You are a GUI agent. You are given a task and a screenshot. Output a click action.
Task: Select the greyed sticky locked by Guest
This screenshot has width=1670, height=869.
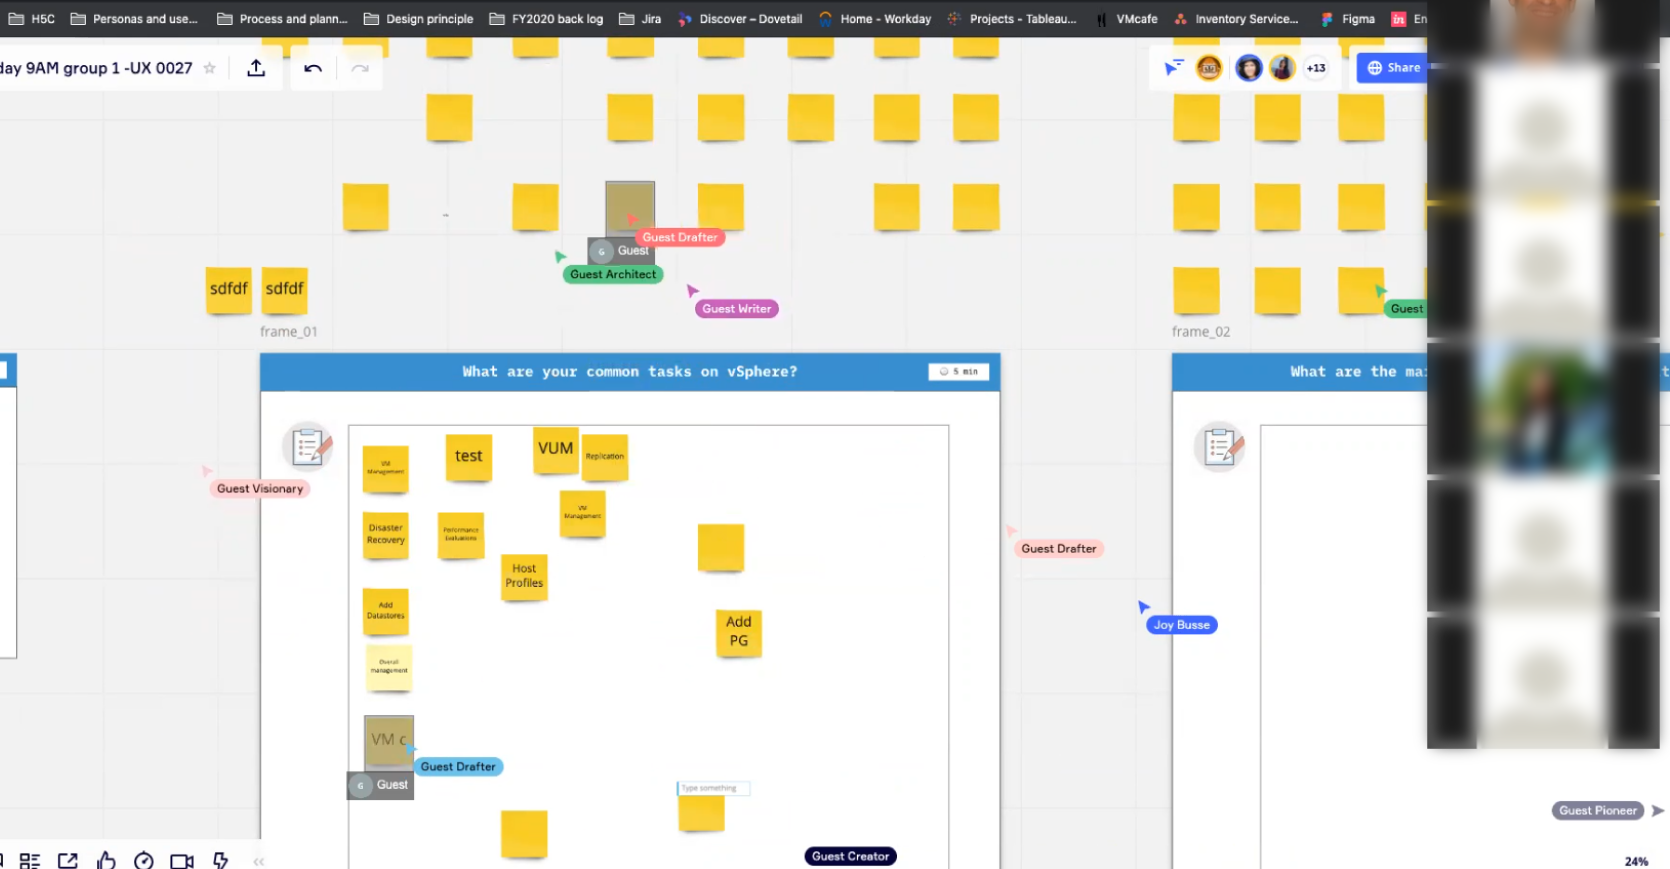630,207
